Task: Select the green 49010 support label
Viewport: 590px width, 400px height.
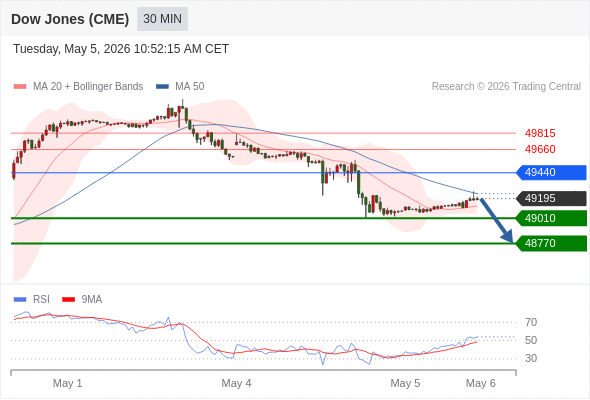Action: [551, 218]
